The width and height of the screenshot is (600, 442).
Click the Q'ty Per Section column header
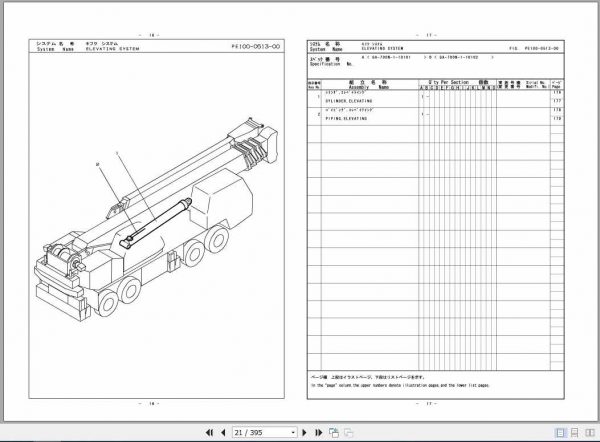[448, 82]
